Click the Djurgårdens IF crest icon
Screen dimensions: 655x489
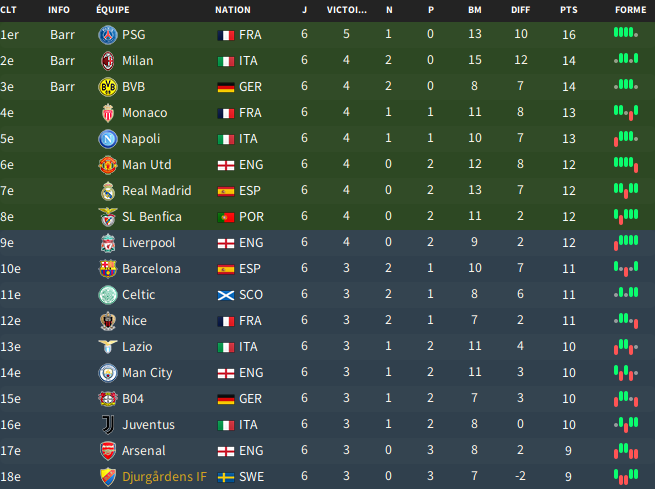(108, 477)
